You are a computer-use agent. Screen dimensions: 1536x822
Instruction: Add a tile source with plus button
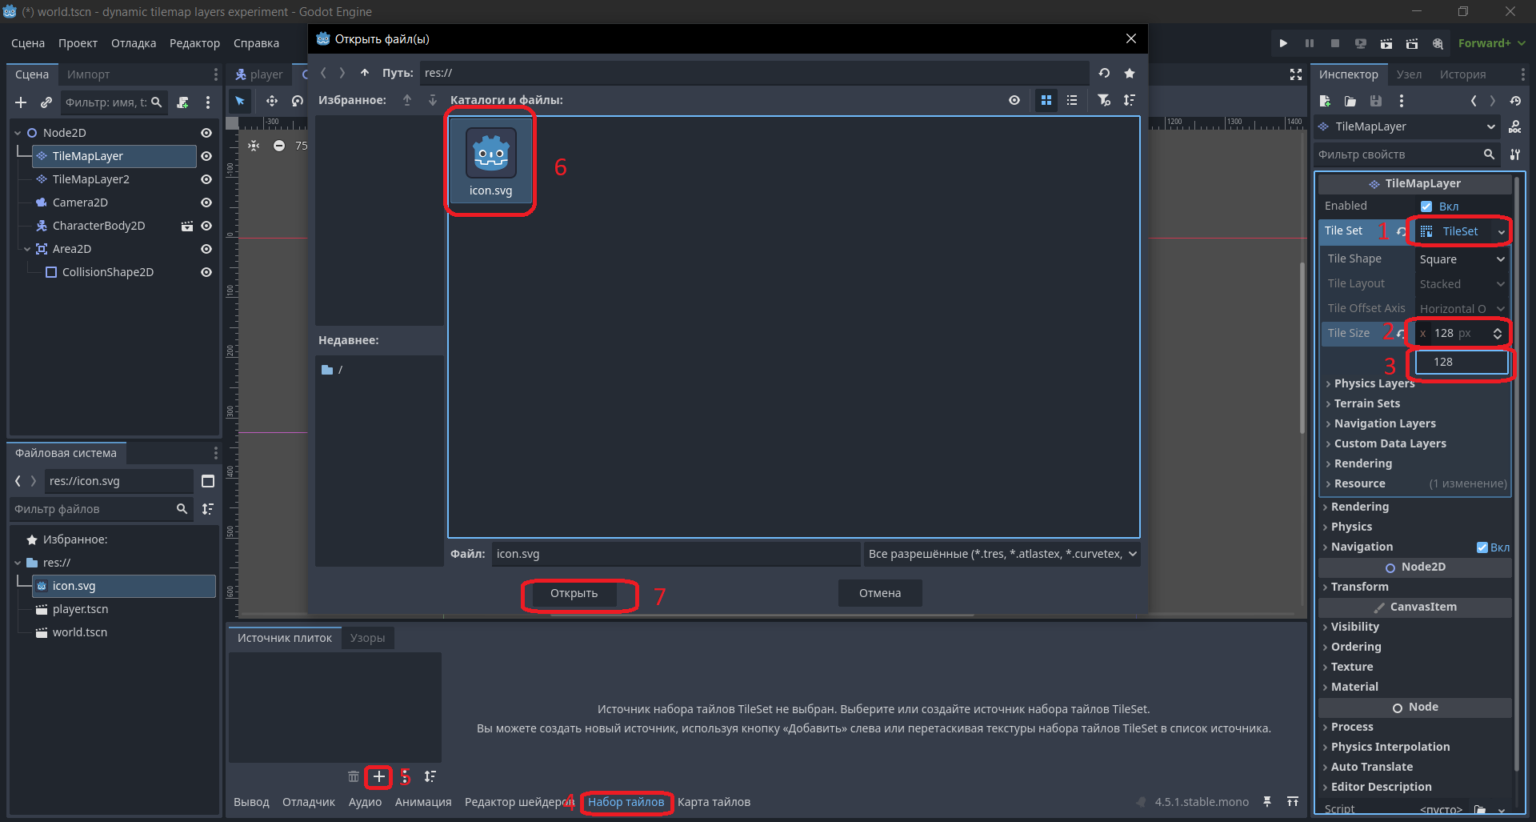(x=379, y=776)
